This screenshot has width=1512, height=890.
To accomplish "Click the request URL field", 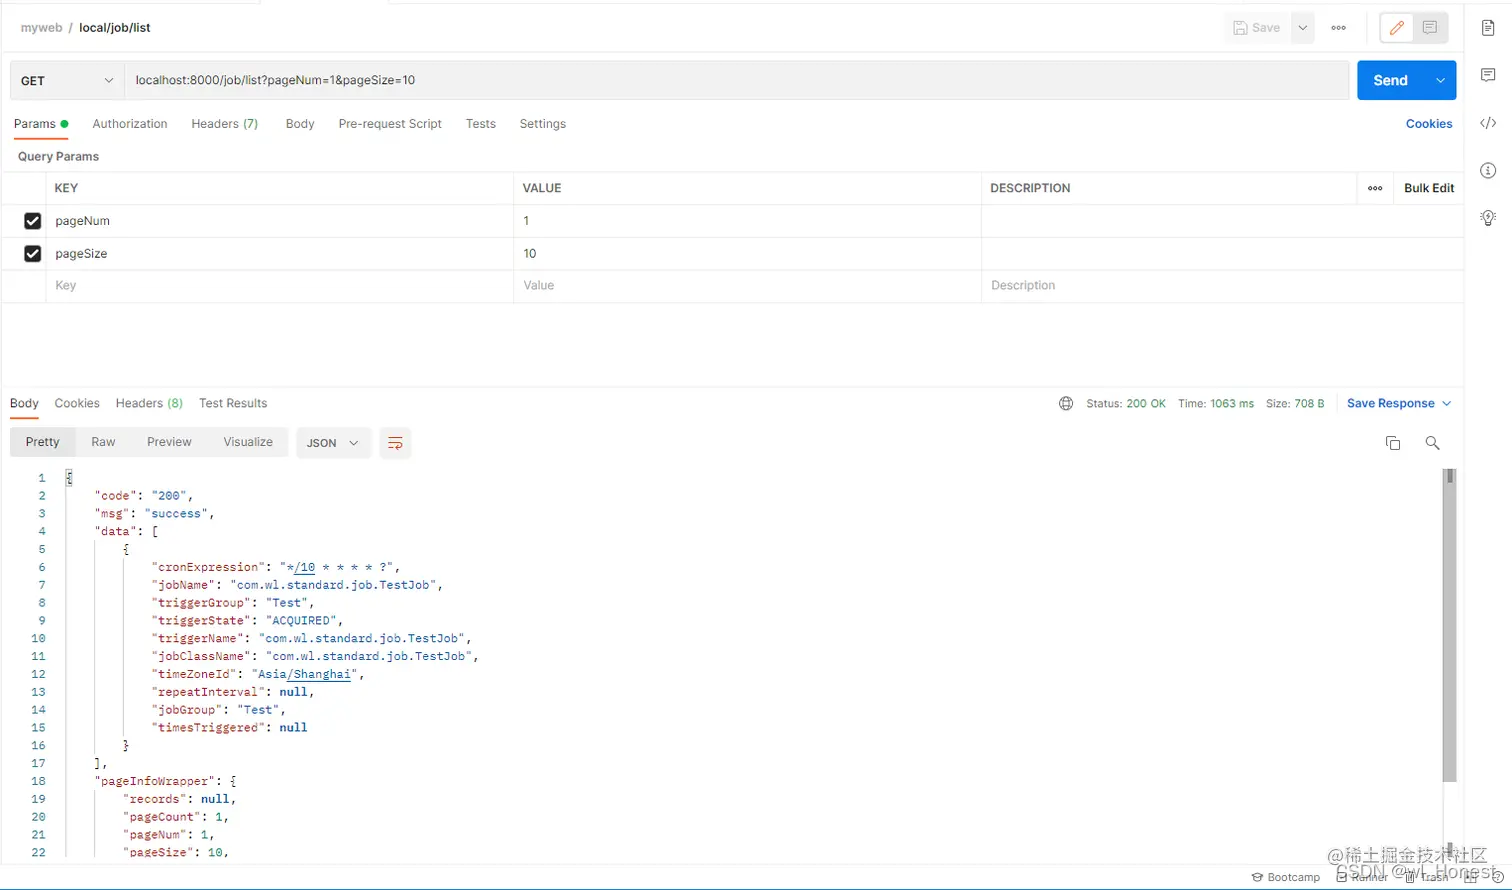I will pos(737,80).
